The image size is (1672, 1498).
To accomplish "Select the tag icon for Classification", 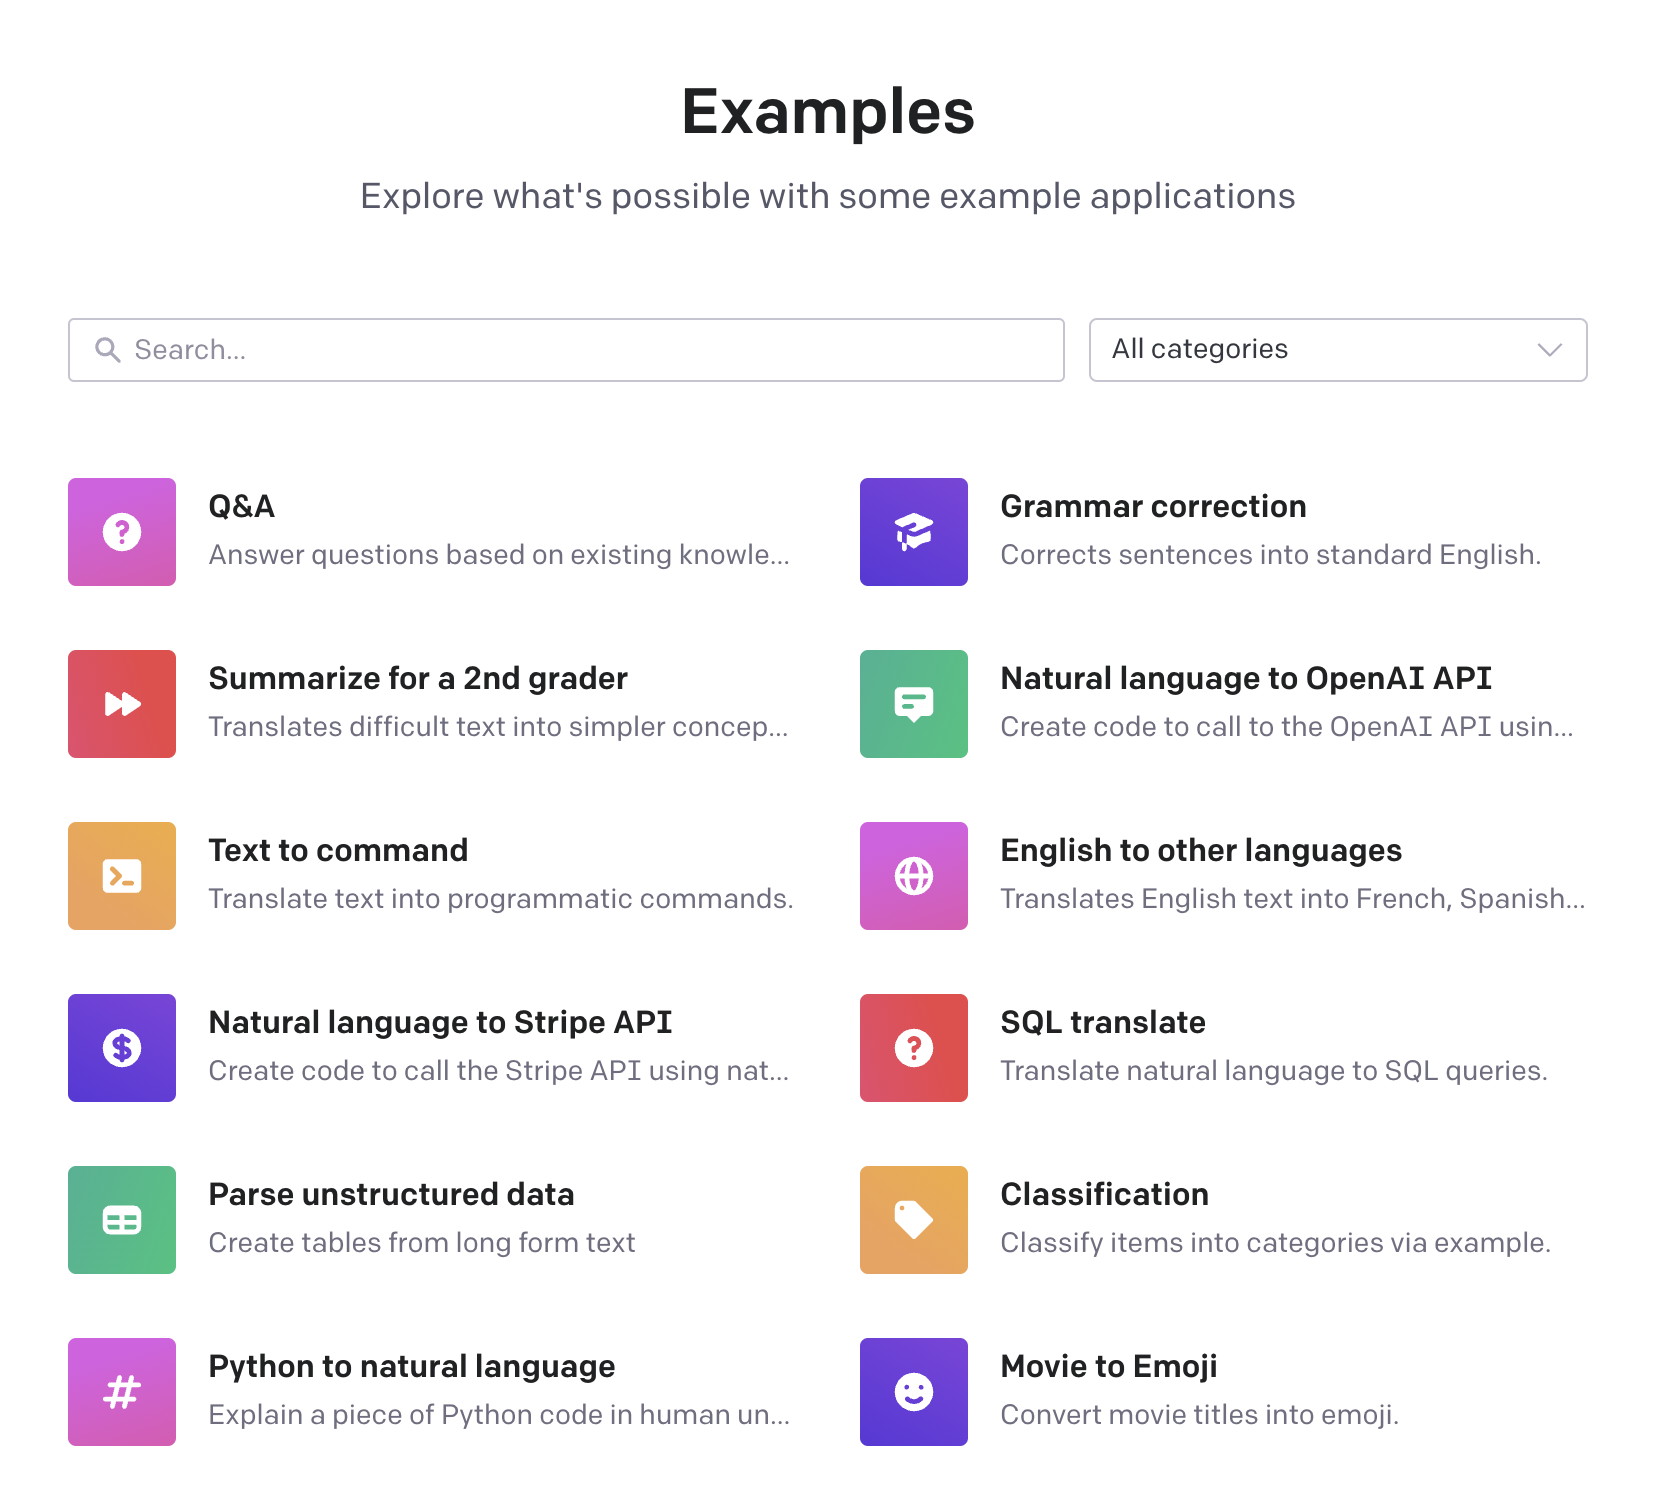I will [x=913, y=1219].
